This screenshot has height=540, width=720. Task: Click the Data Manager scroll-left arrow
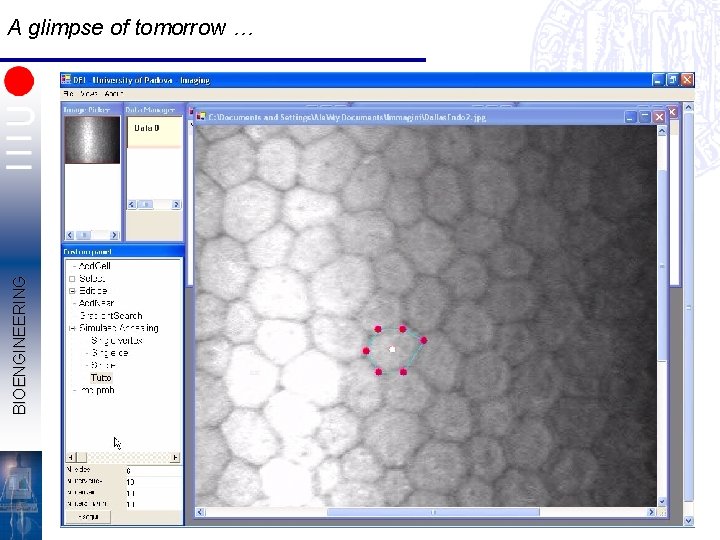pyautogui.click(x=132, y=204)
